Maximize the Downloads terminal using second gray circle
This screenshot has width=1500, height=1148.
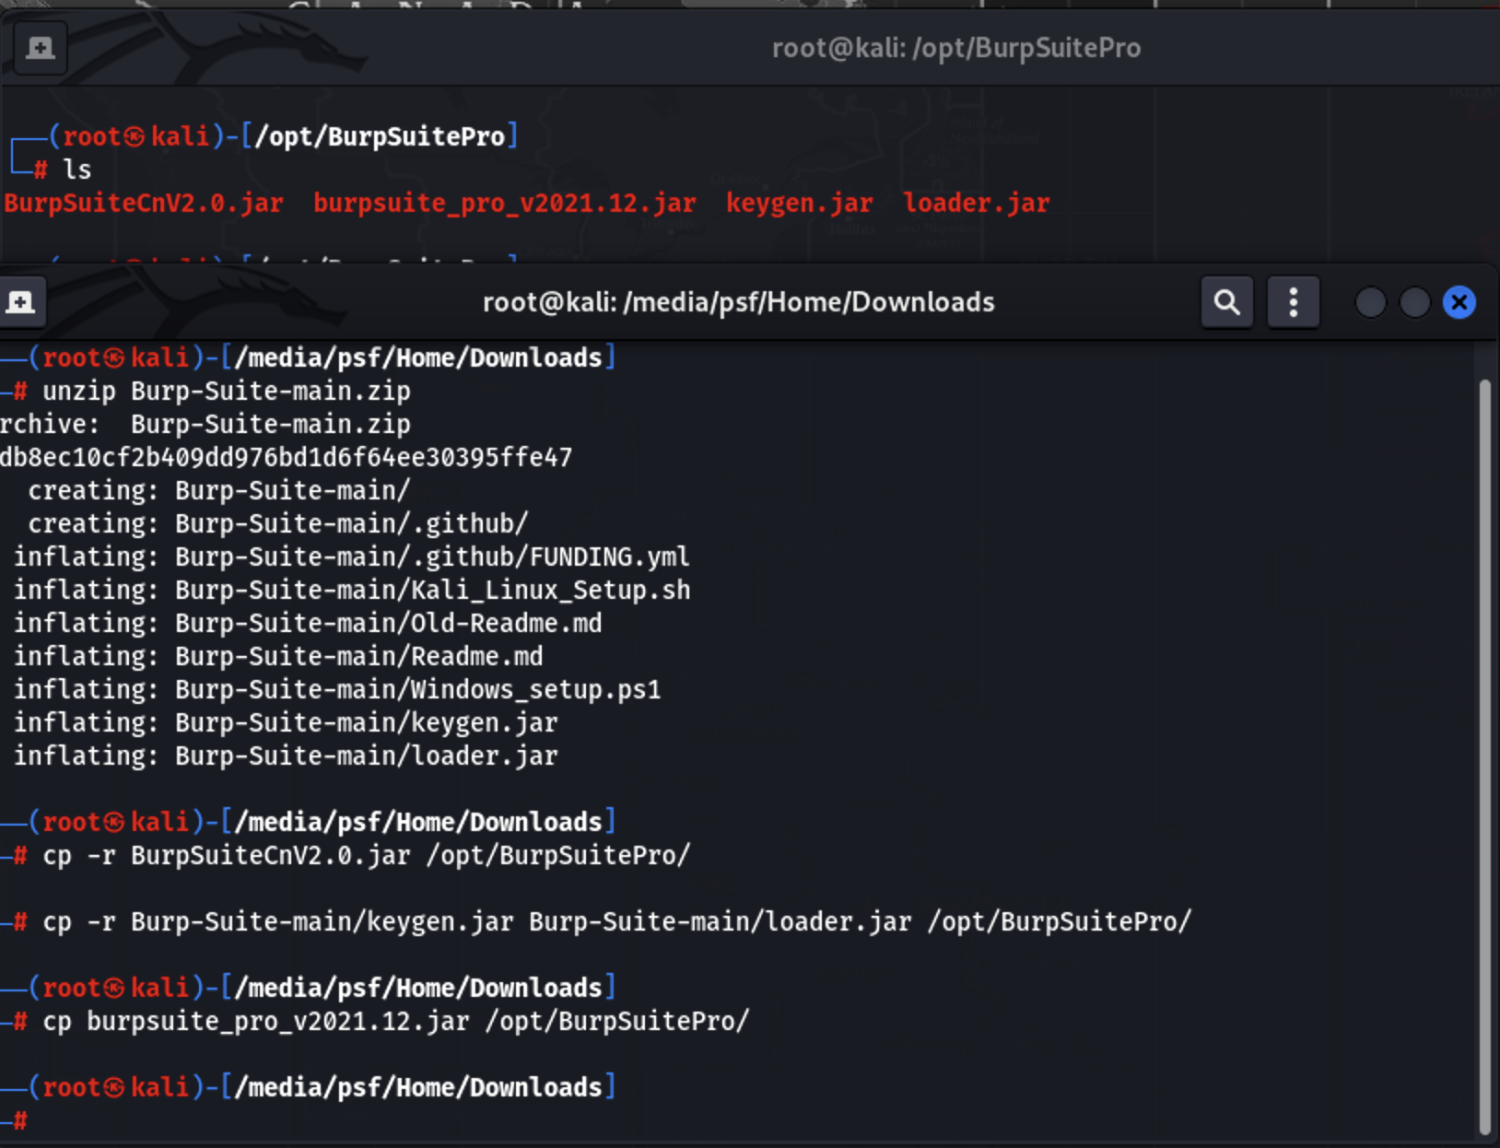[1414, 302]
